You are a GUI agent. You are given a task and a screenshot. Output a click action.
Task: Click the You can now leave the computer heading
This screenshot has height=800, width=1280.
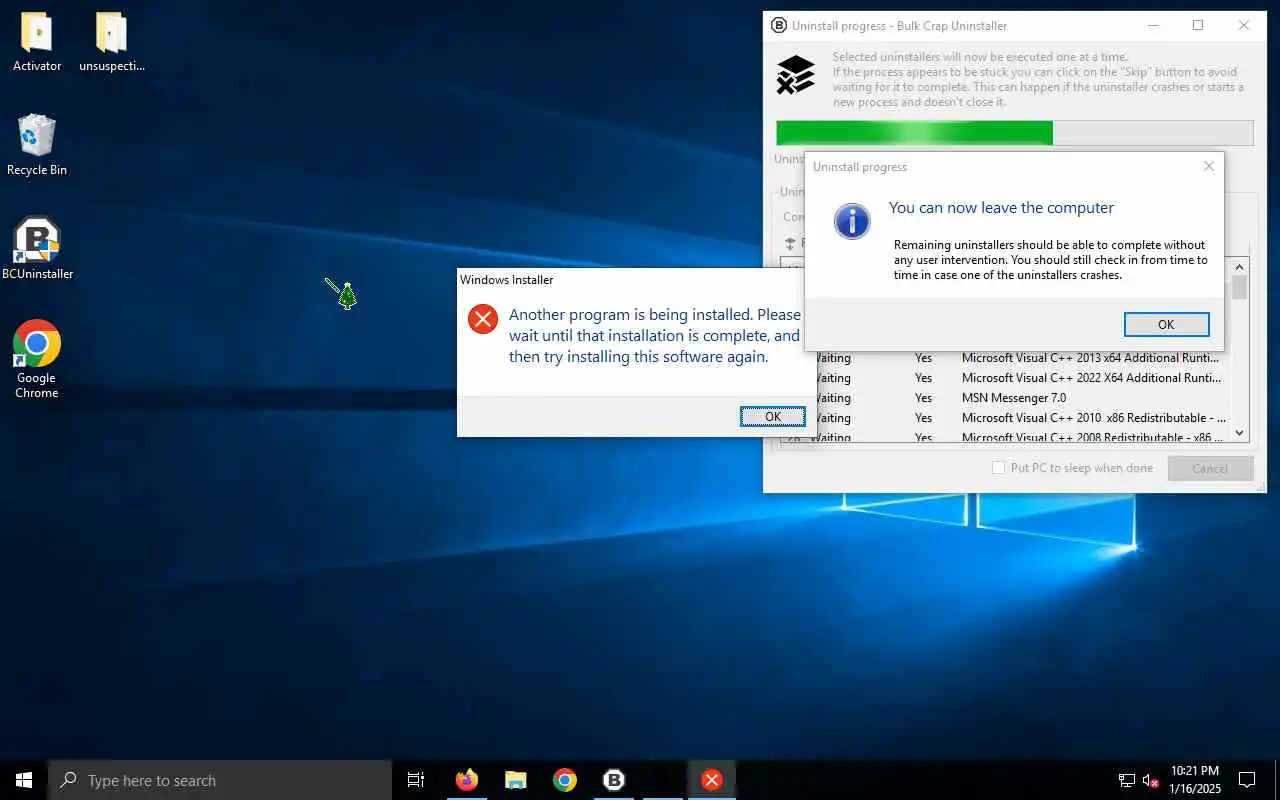[x=1001, y=208]
